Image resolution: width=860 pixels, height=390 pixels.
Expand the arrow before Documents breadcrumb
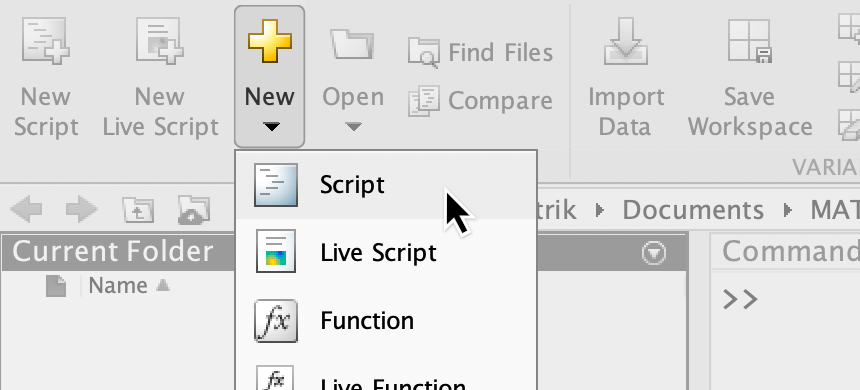[599, 210]
